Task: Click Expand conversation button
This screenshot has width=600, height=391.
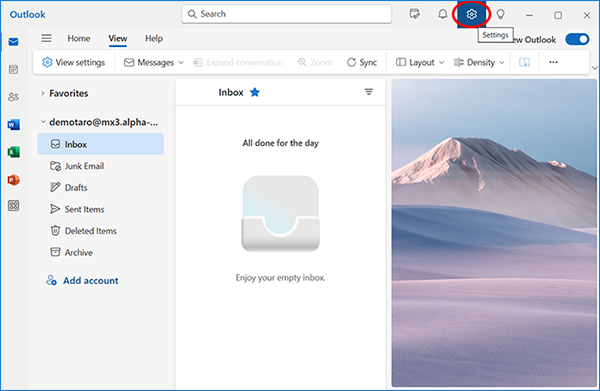Action: click(x=238, y=62)
